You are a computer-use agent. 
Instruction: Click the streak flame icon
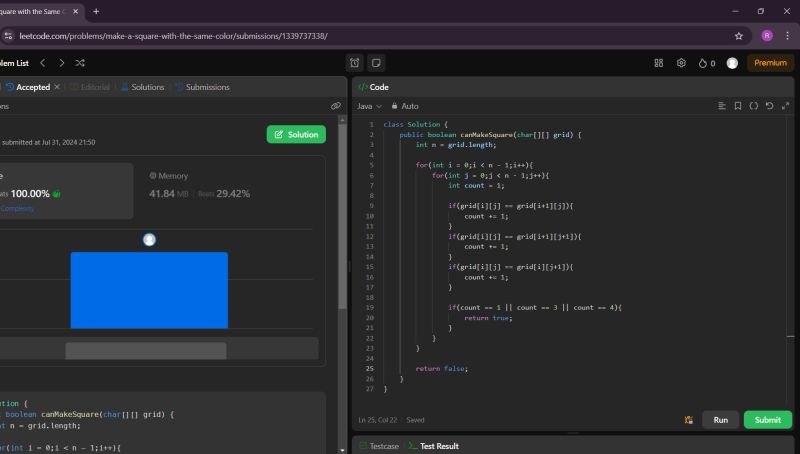(x=705, y=63)
